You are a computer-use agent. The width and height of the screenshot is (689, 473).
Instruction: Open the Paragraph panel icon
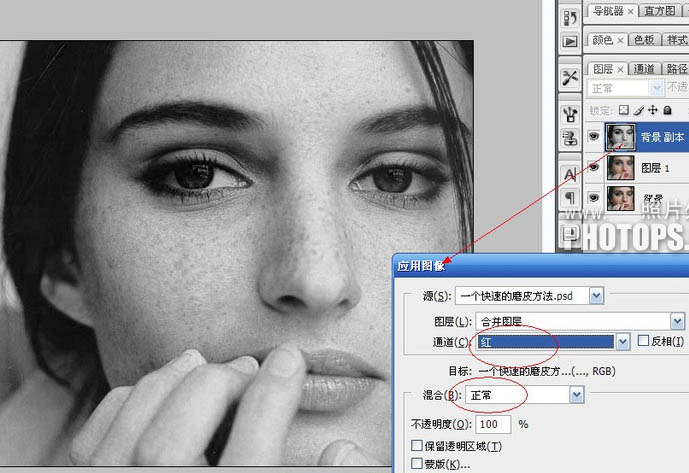570,198
